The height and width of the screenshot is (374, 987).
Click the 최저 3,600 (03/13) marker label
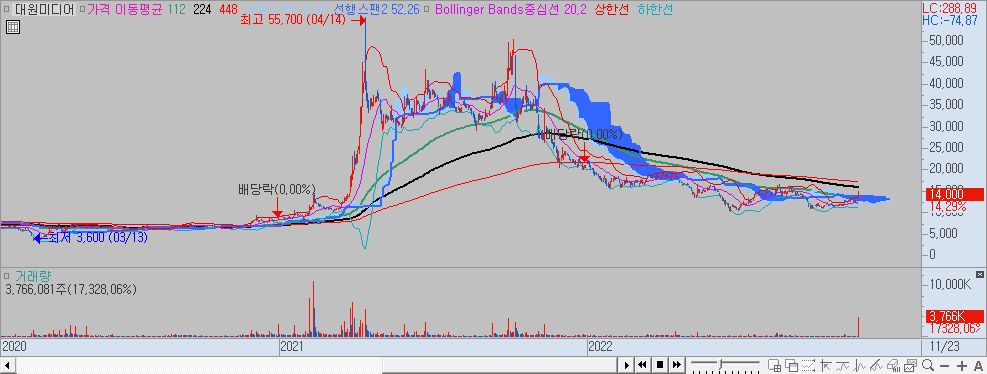(99, 238)
